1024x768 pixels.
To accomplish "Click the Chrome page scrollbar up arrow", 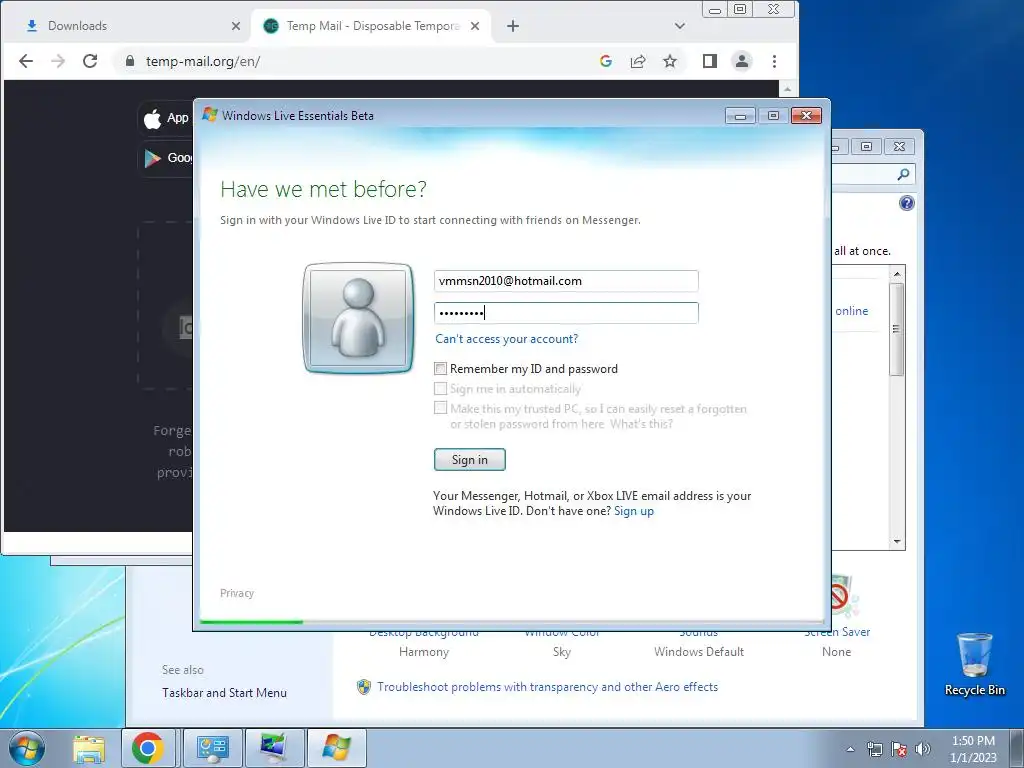I will [788, 89].
